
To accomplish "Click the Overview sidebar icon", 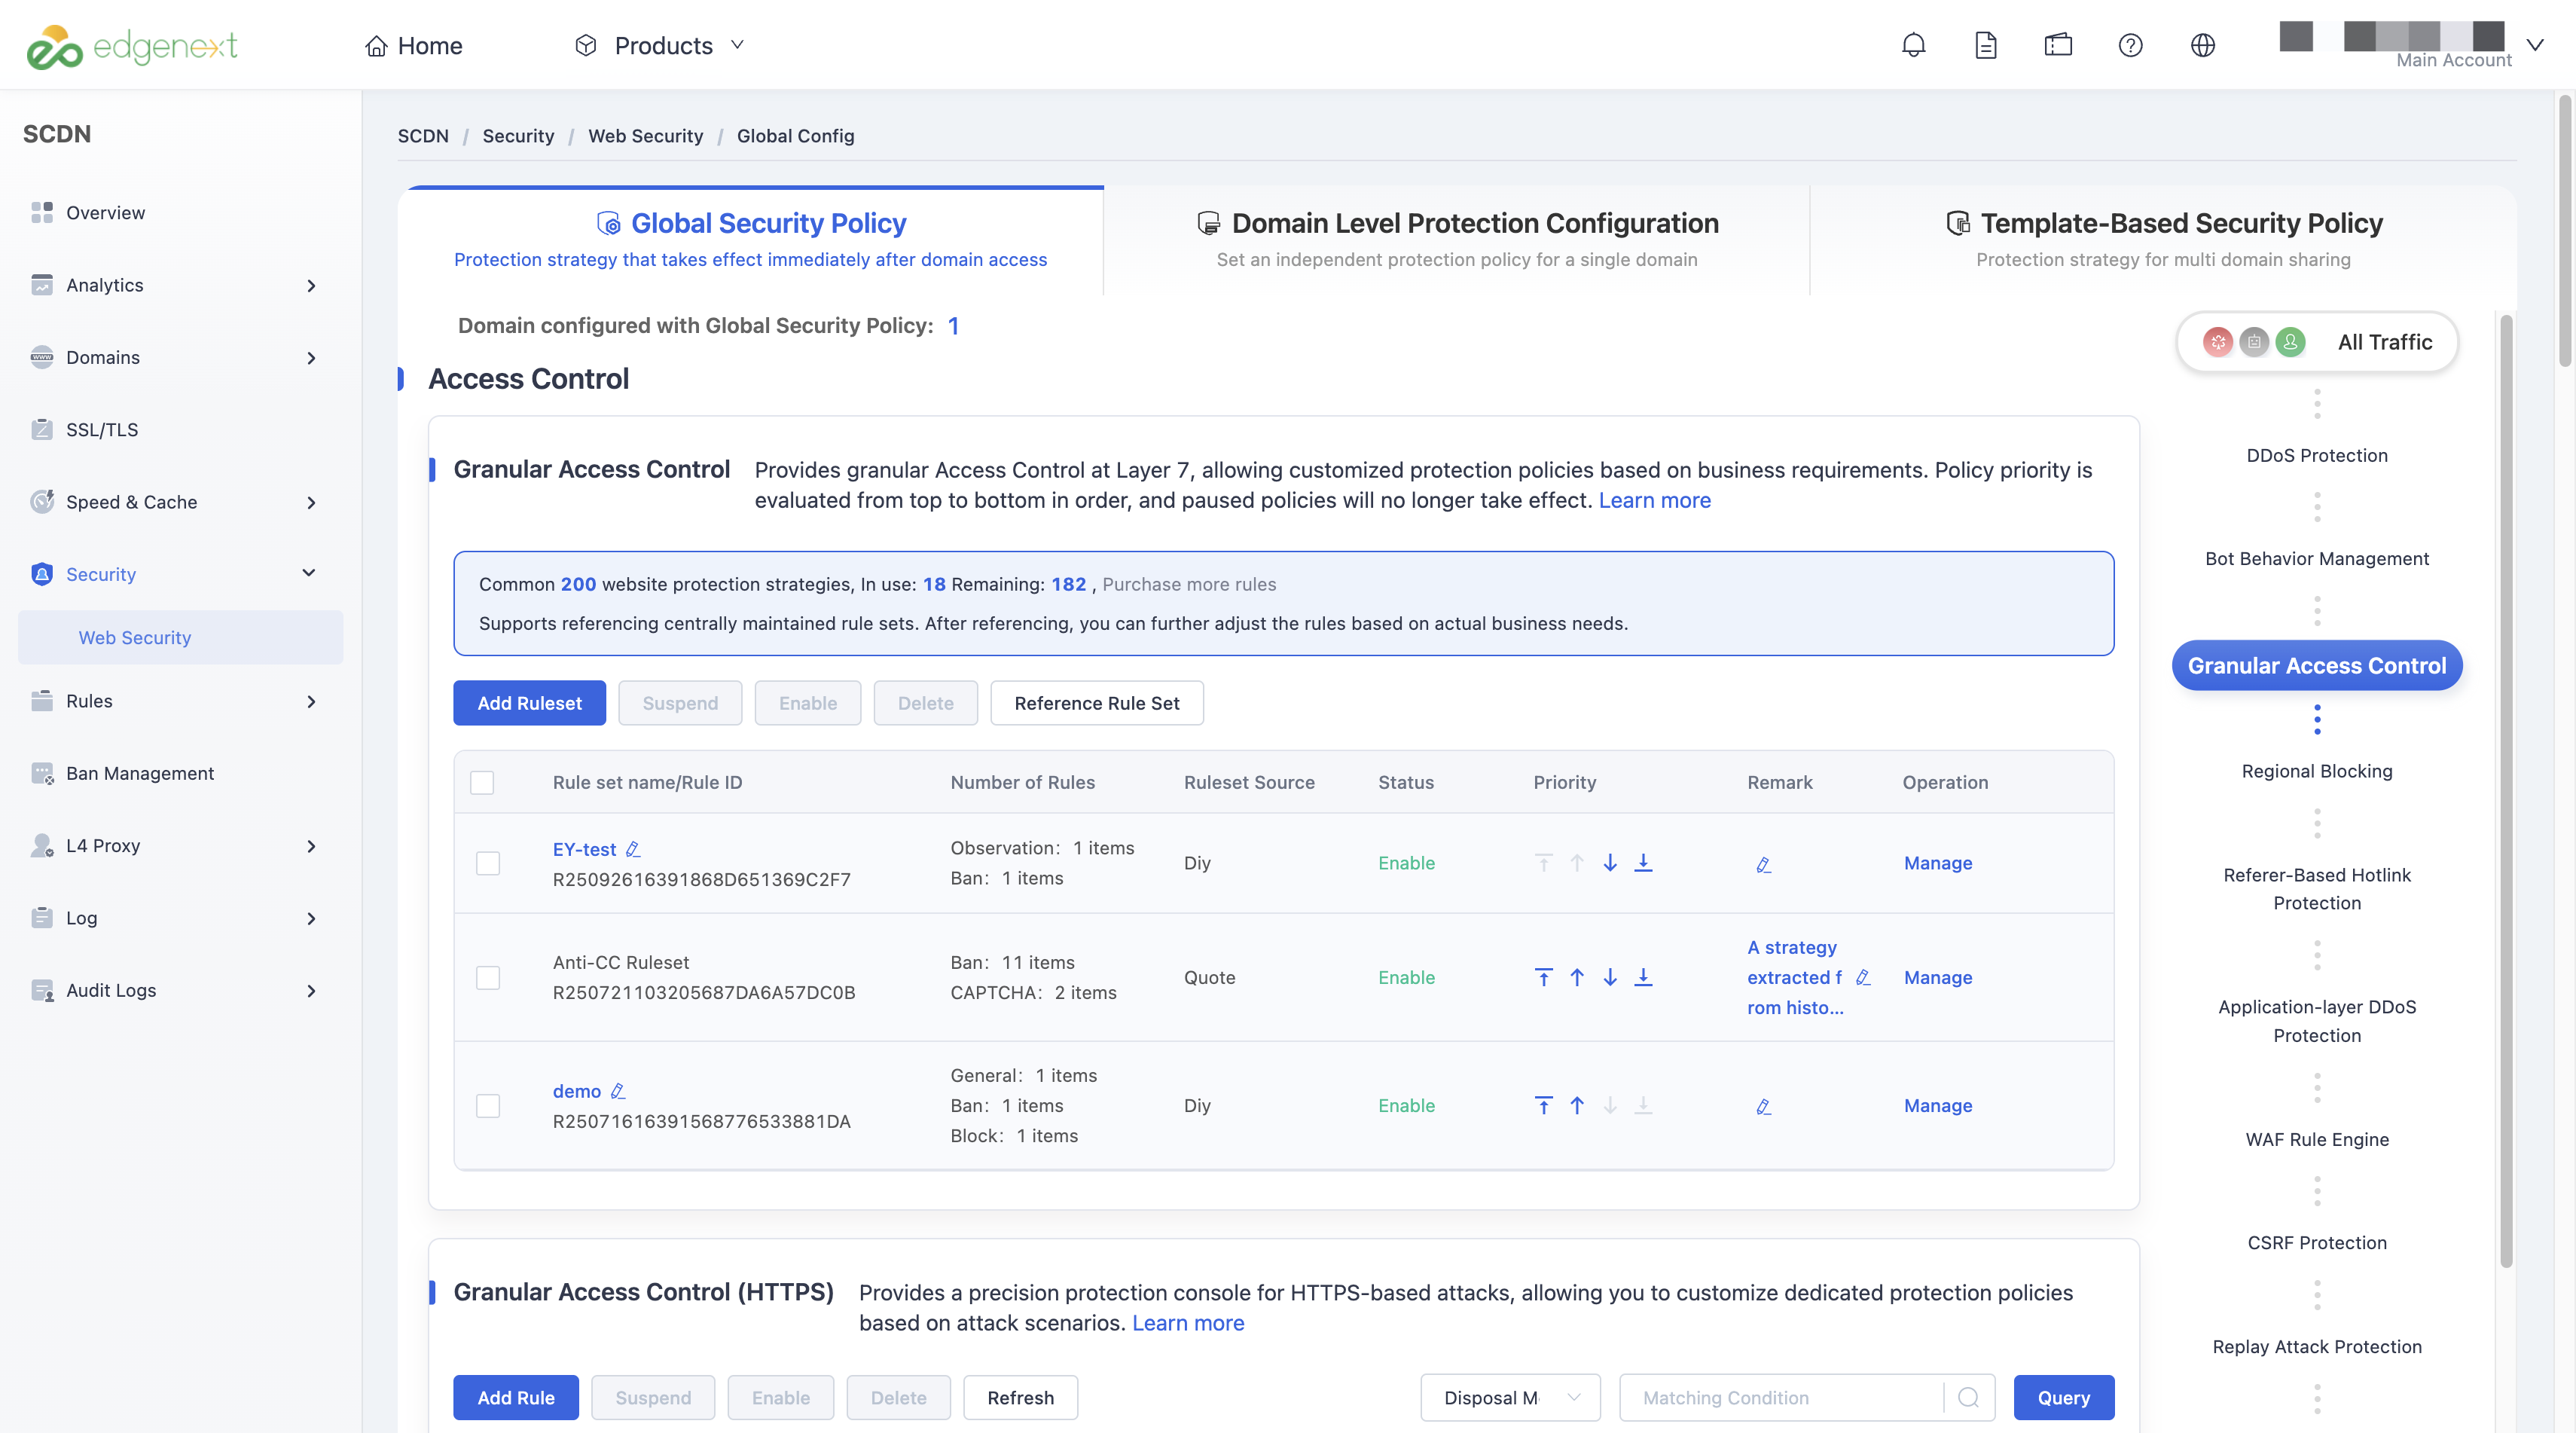I will click(x=41, y=212).
